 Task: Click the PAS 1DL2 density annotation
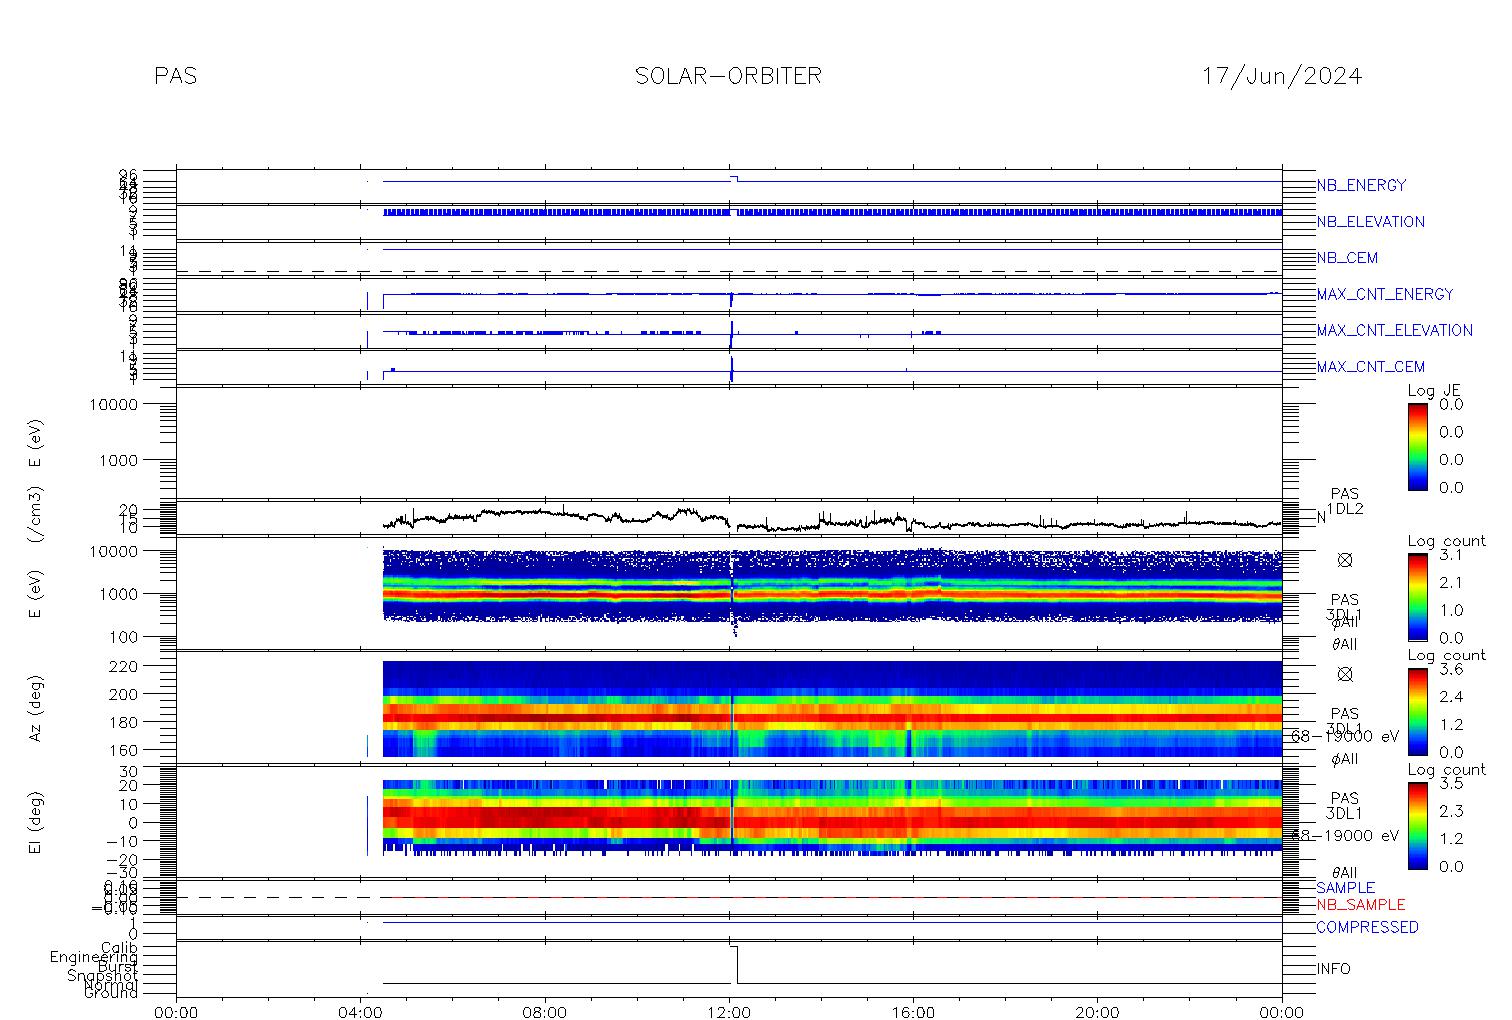pos(1345,501)
